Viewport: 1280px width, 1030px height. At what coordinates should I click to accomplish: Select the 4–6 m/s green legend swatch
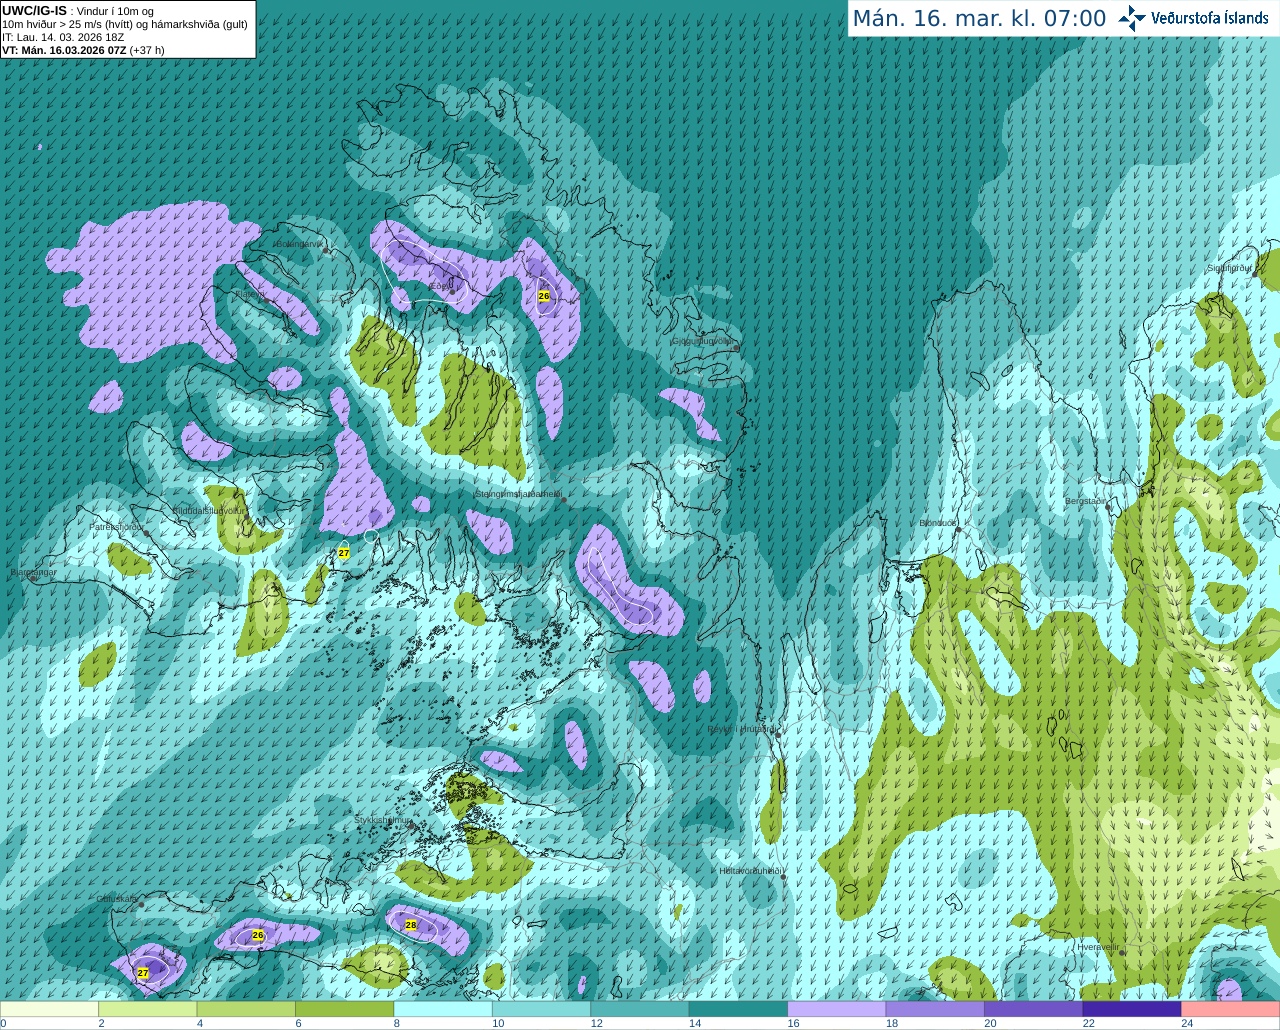[x=246, y=1009]
